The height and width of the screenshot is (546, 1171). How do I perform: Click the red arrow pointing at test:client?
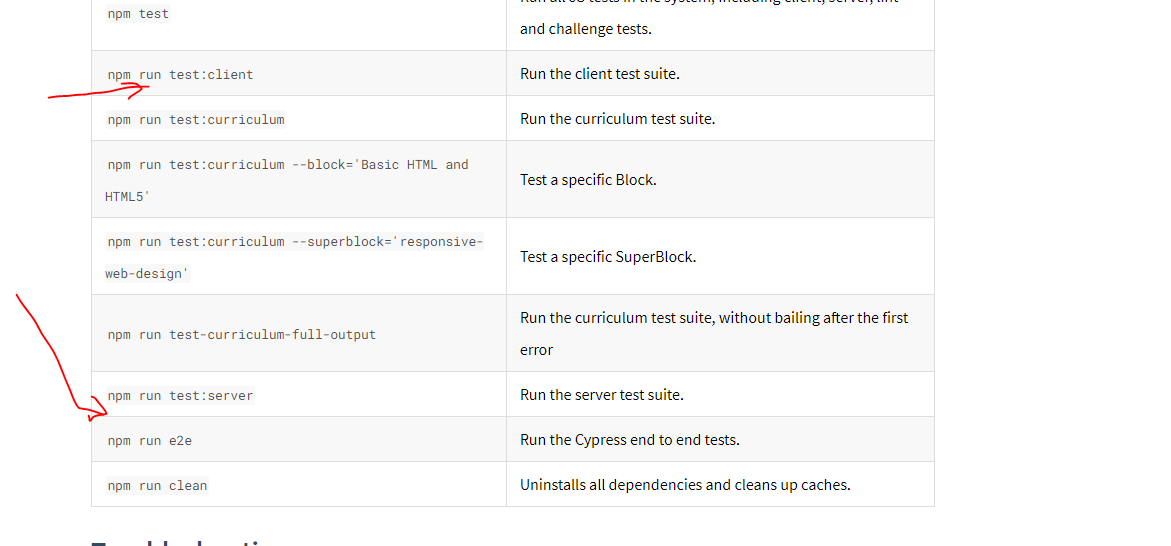99,92
